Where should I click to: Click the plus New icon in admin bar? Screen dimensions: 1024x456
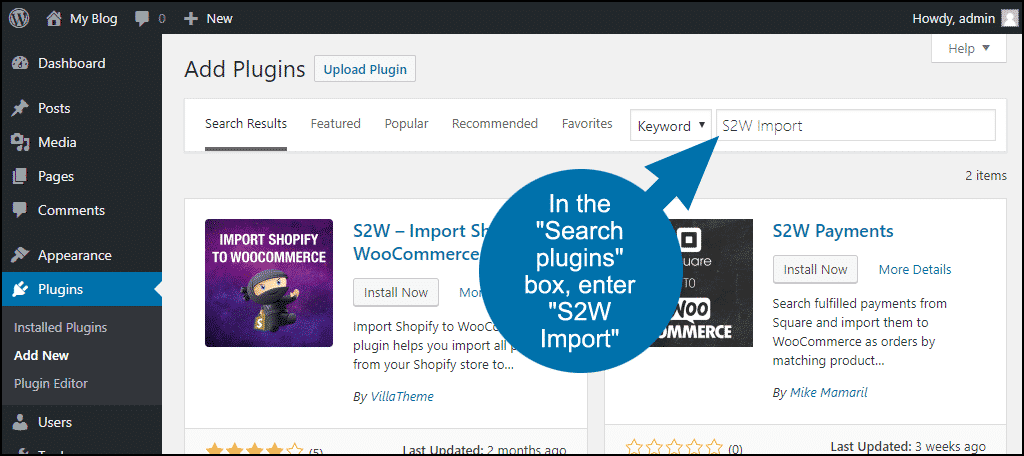pos(191,19)
